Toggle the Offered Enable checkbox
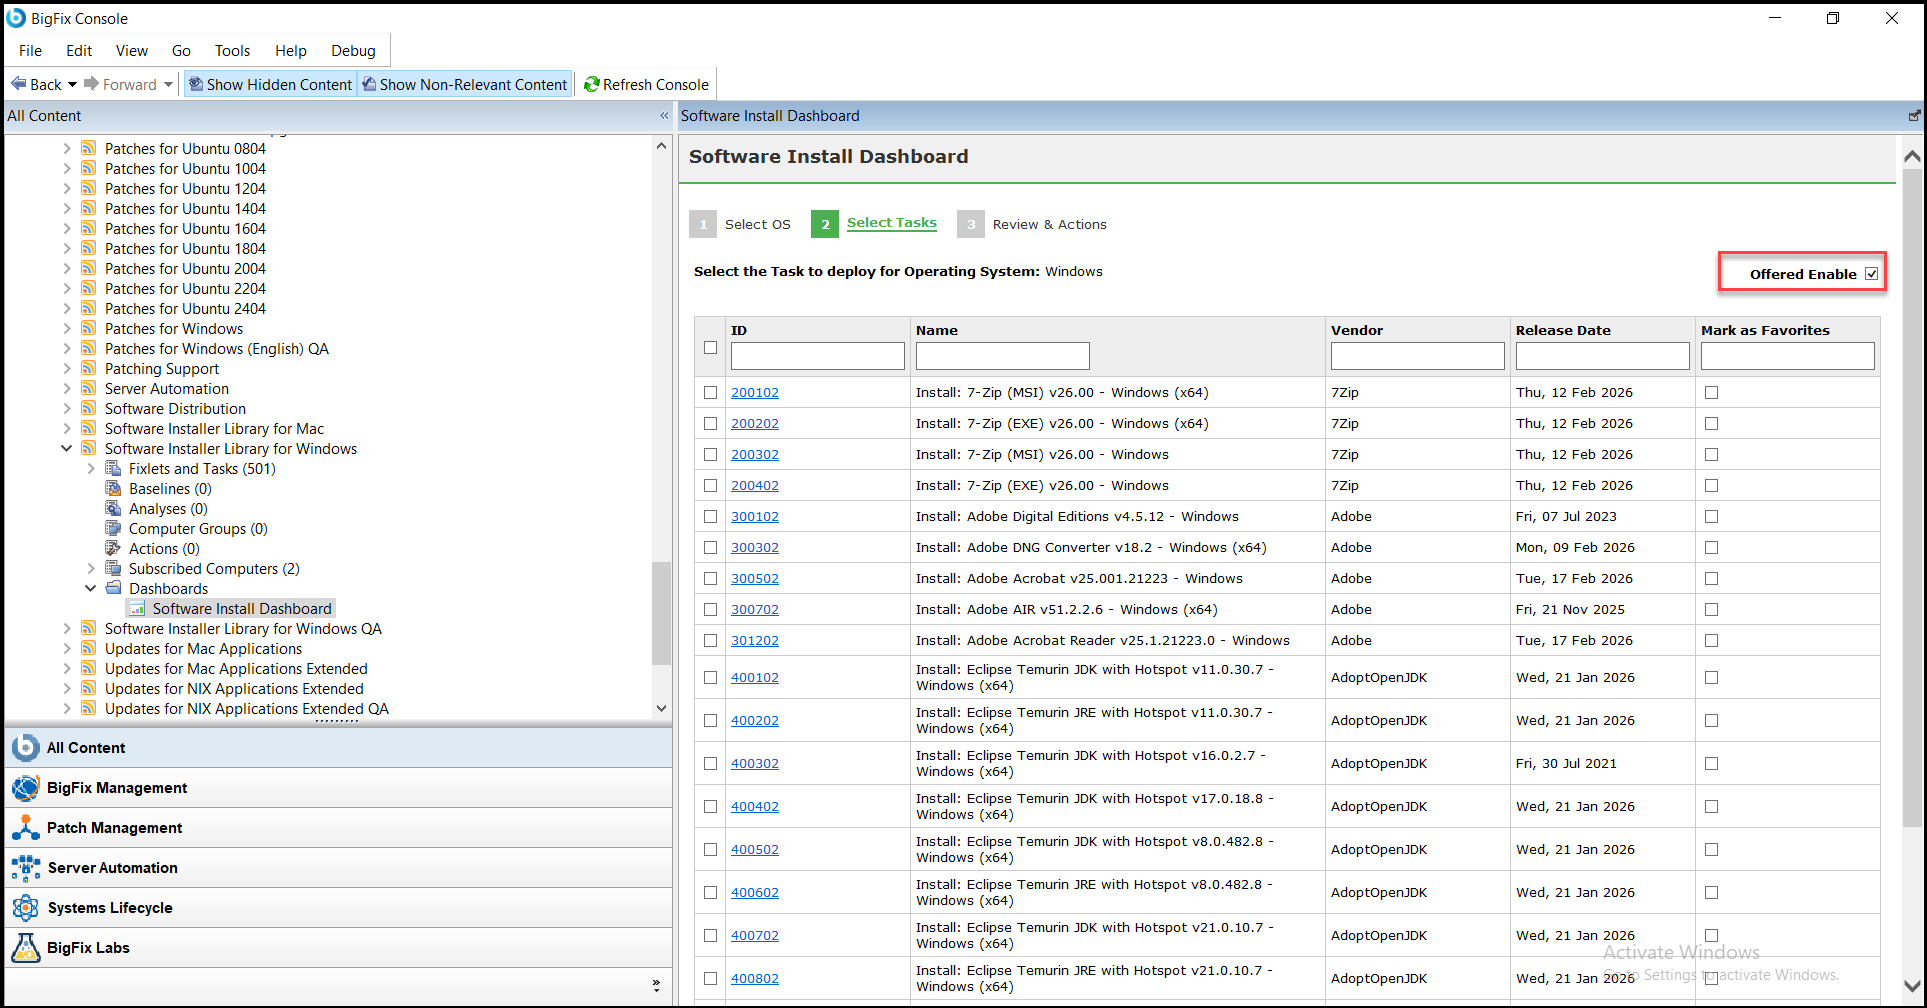Viewport: 1927px width, 1008px height. pos(1871,274)
